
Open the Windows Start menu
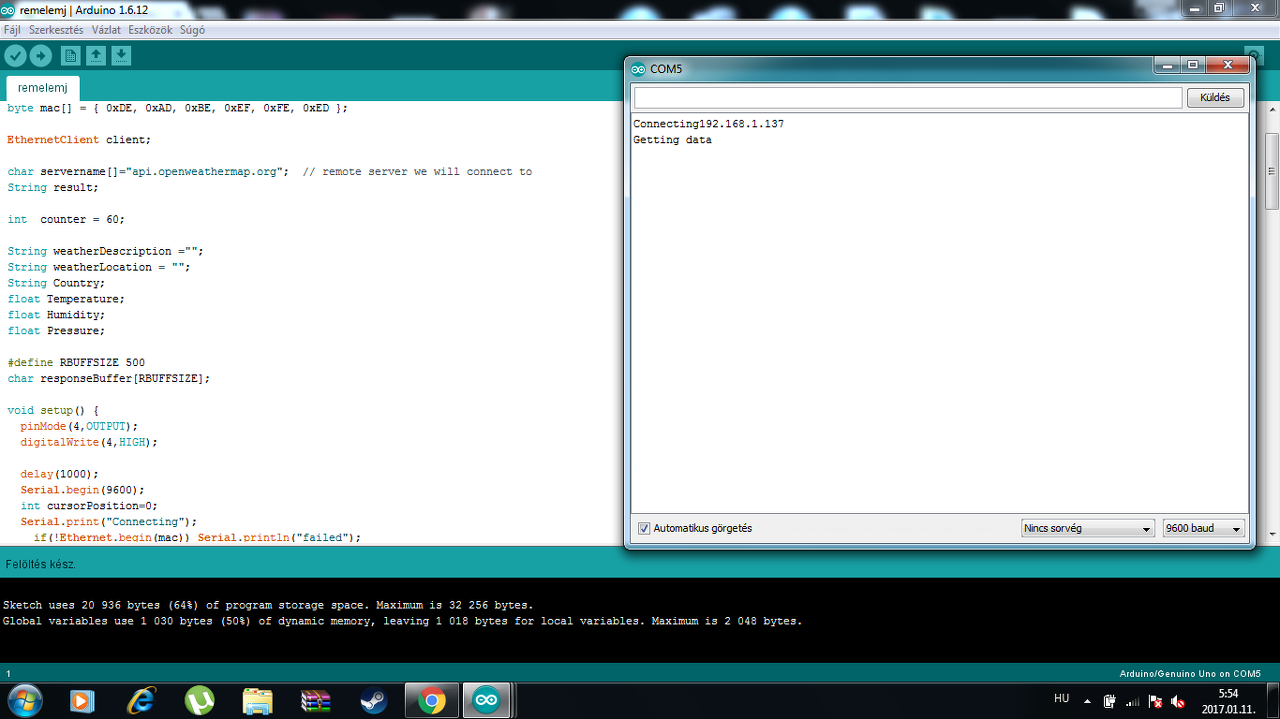pos(24,701)
